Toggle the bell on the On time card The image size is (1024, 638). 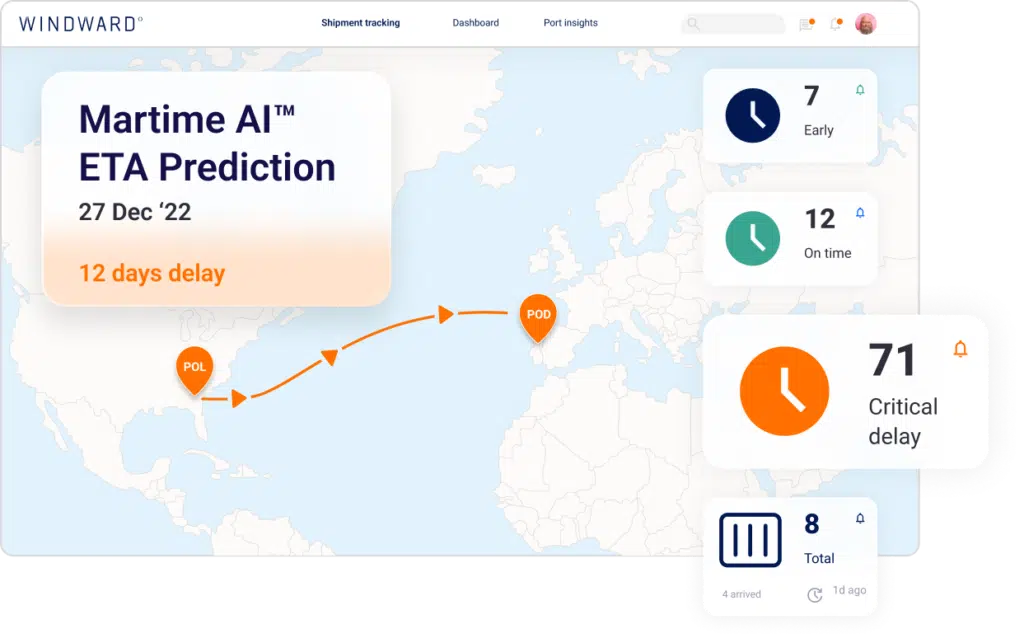tap(860, 213)
